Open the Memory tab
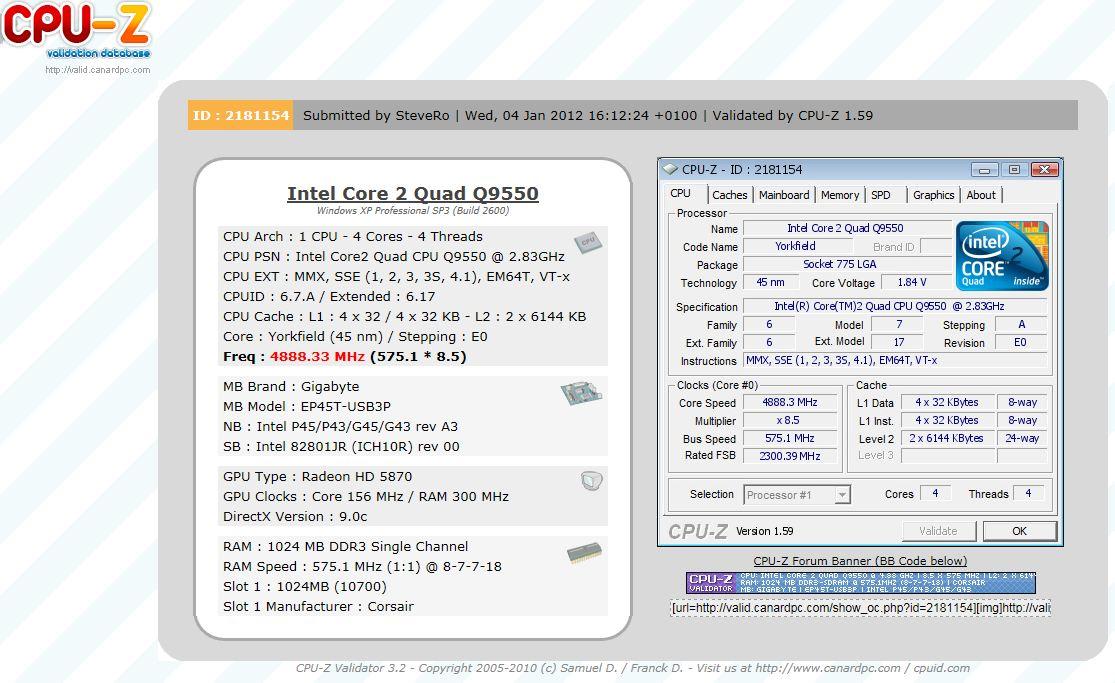The image size is (1115, 683). 840,195
